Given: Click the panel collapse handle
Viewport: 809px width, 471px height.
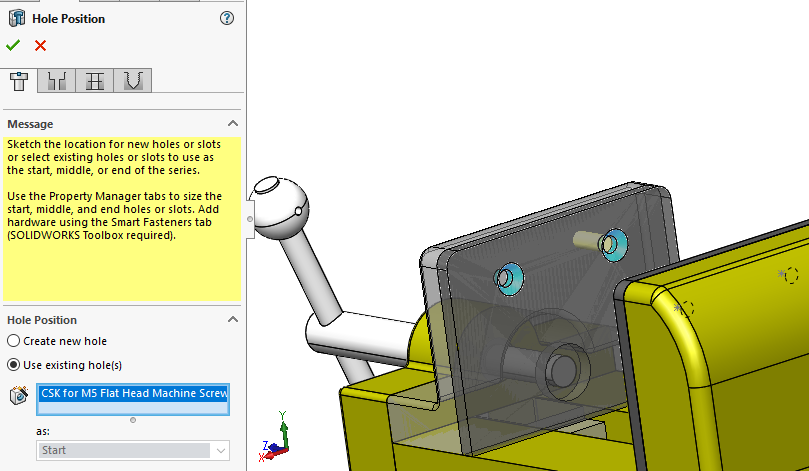Looking at the screenshot, I should (250, 219).
